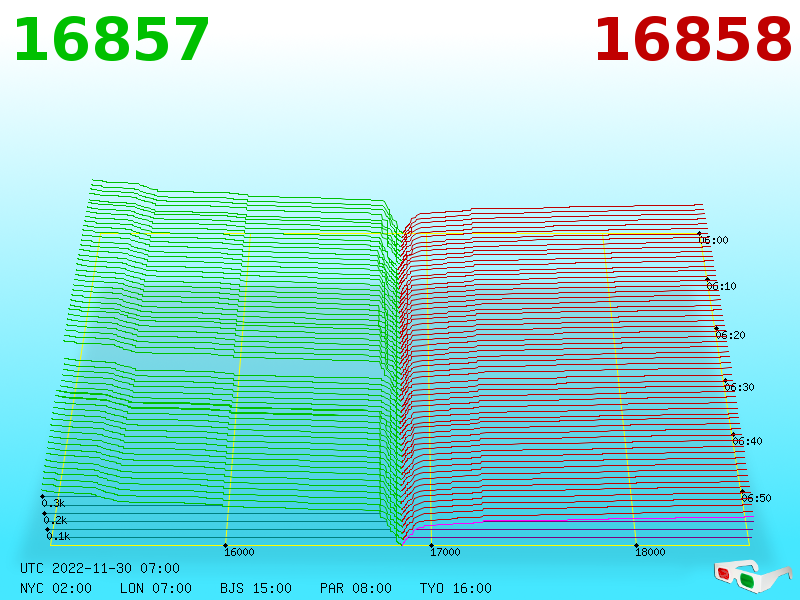Click the 17000 price axis label
The image size is (800, 600).
[x=445, y=552]
